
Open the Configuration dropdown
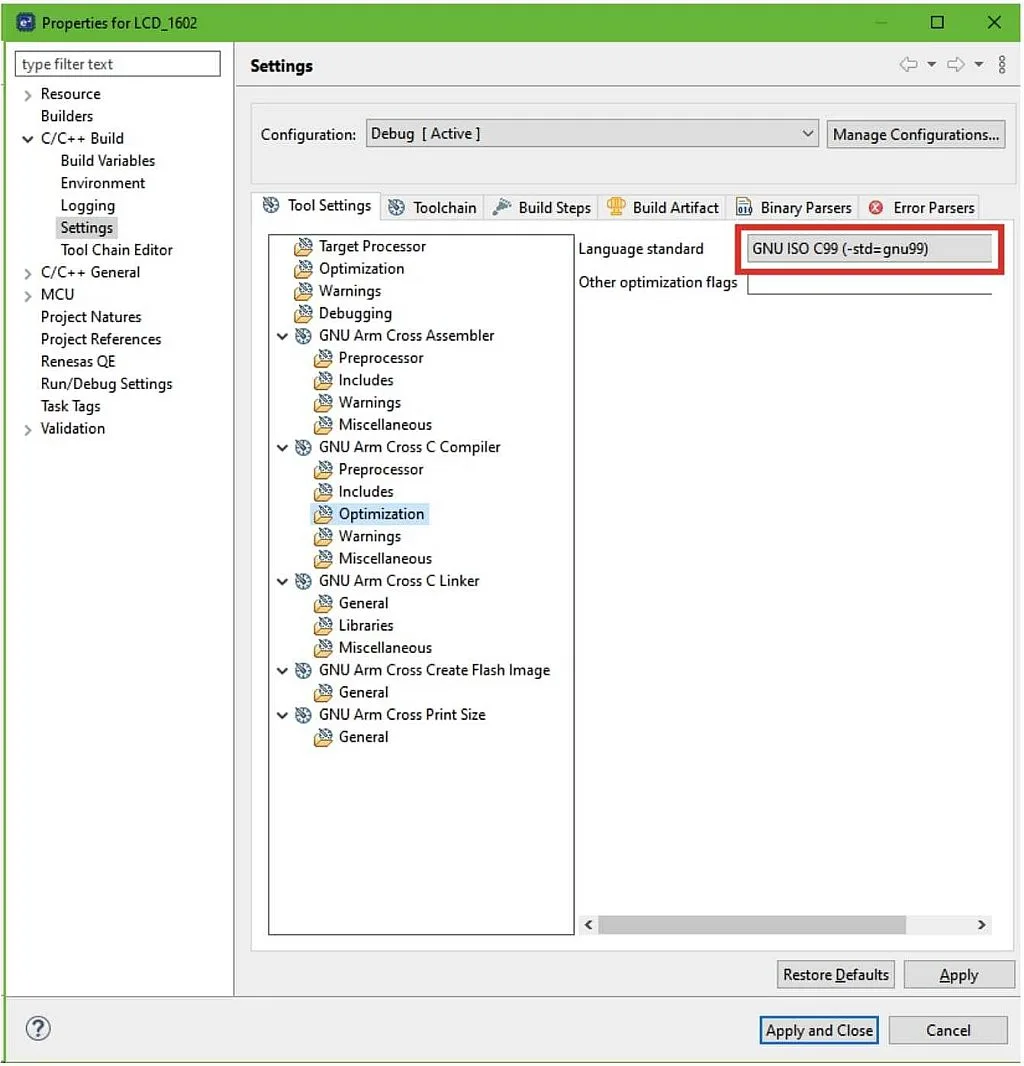pyautogui.click(x=807, y=133)
